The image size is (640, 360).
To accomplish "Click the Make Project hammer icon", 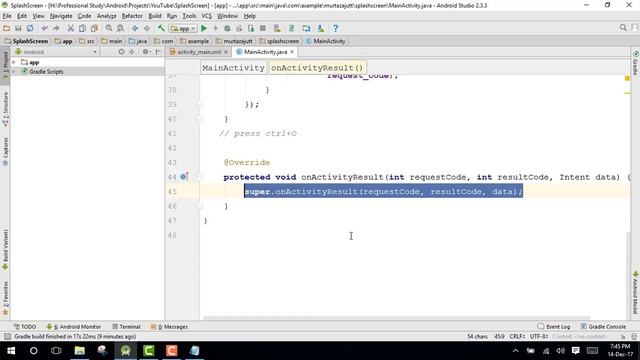I will (161, 28).
